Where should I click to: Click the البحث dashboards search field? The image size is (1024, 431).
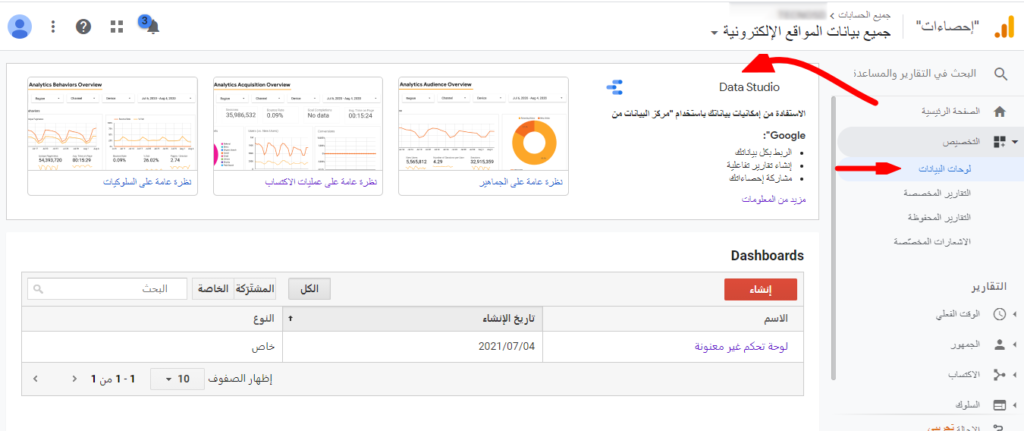click(x=107, y=289)
